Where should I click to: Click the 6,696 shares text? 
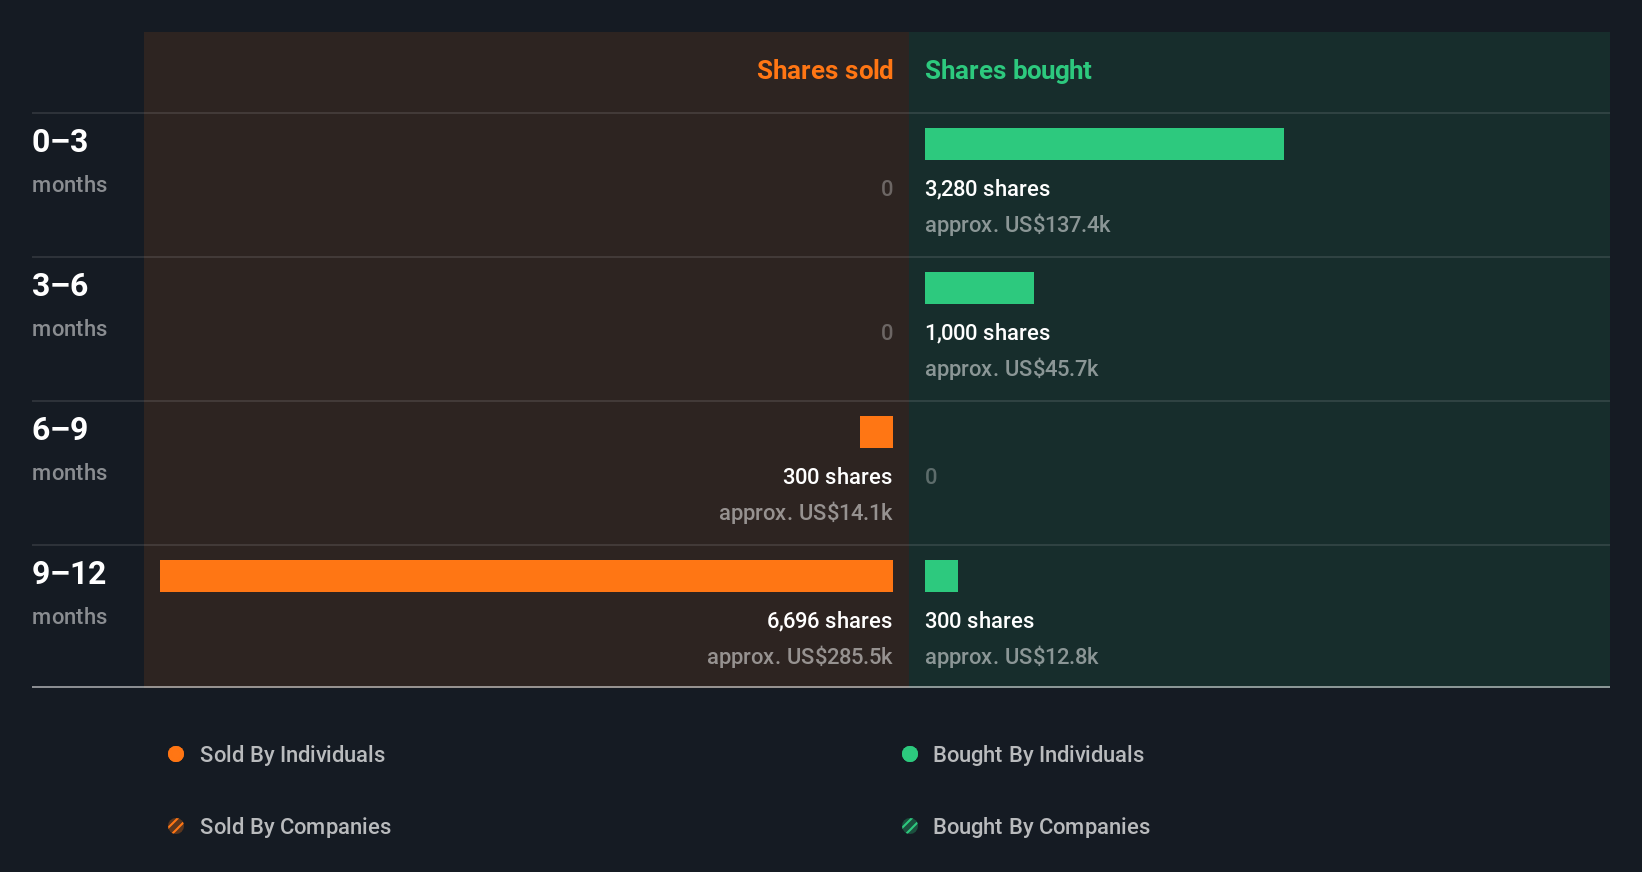tap(829, 621)
